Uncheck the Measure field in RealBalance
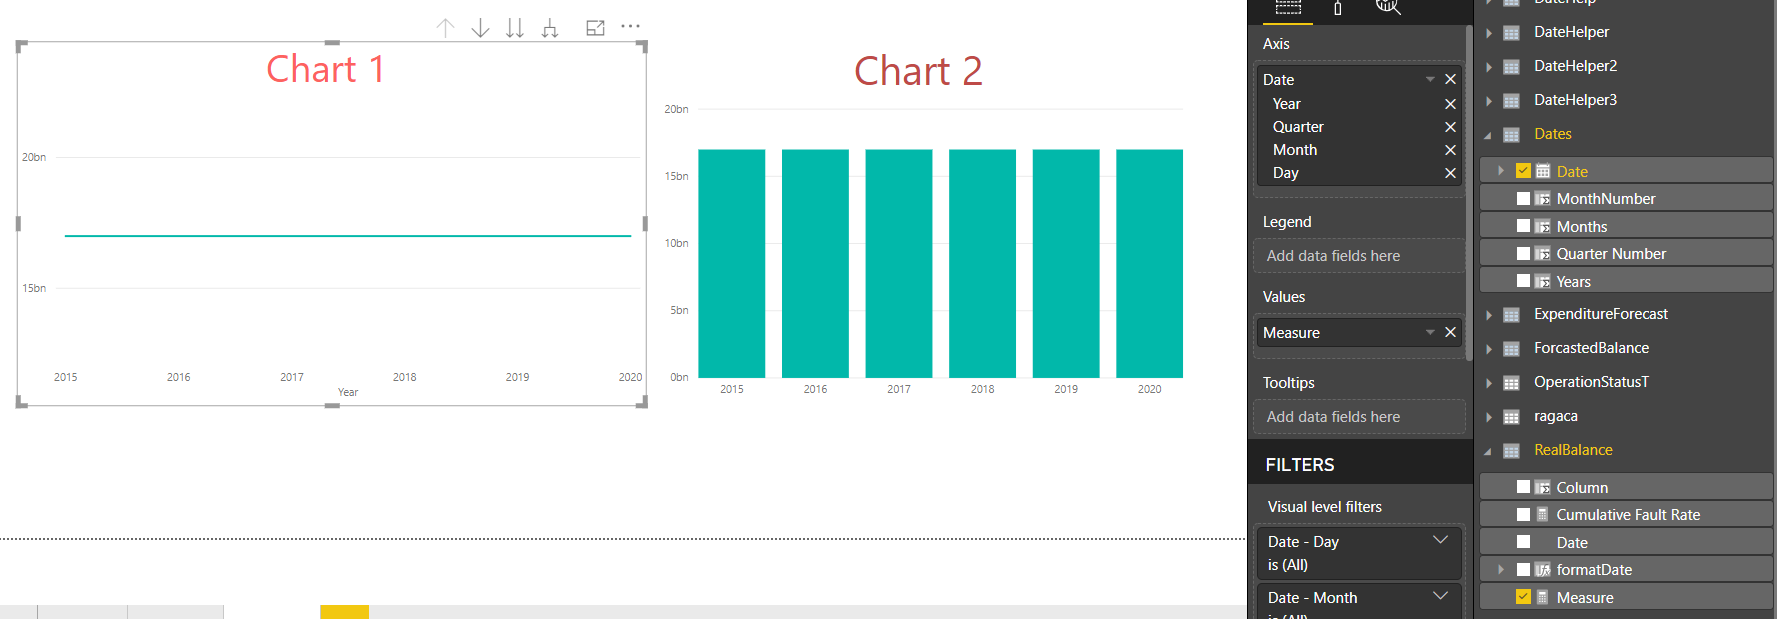This screenshot has height=619, width=1777. 1523,597
